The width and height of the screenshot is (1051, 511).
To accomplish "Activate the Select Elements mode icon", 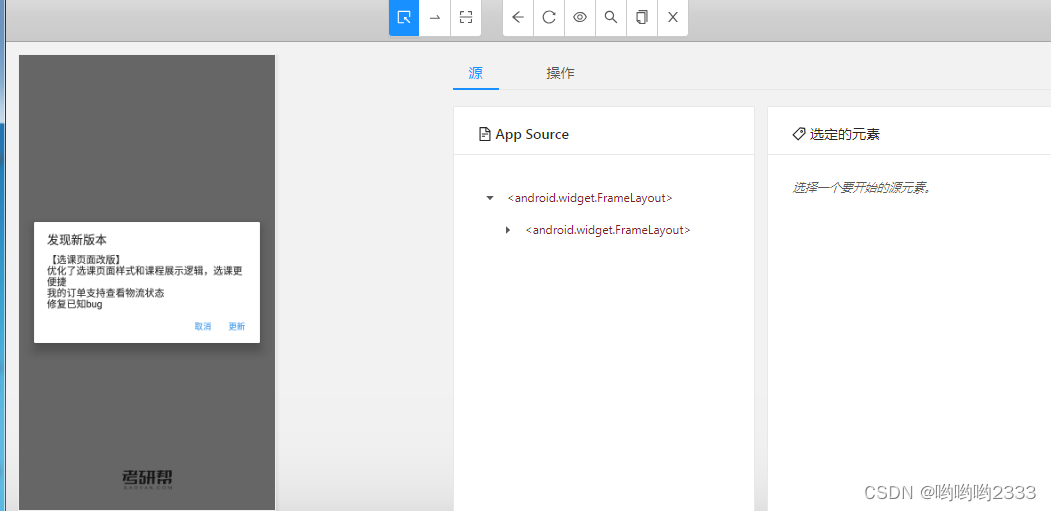I will (404, 17).
